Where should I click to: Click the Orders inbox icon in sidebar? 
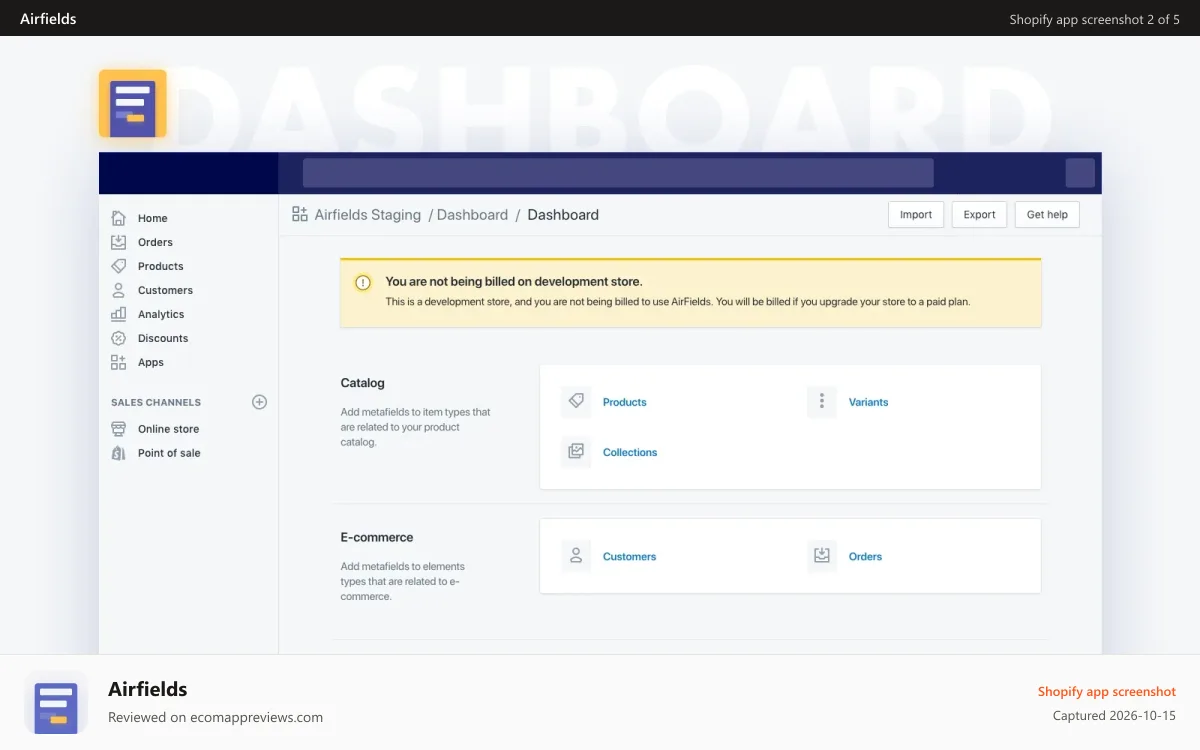118,242
